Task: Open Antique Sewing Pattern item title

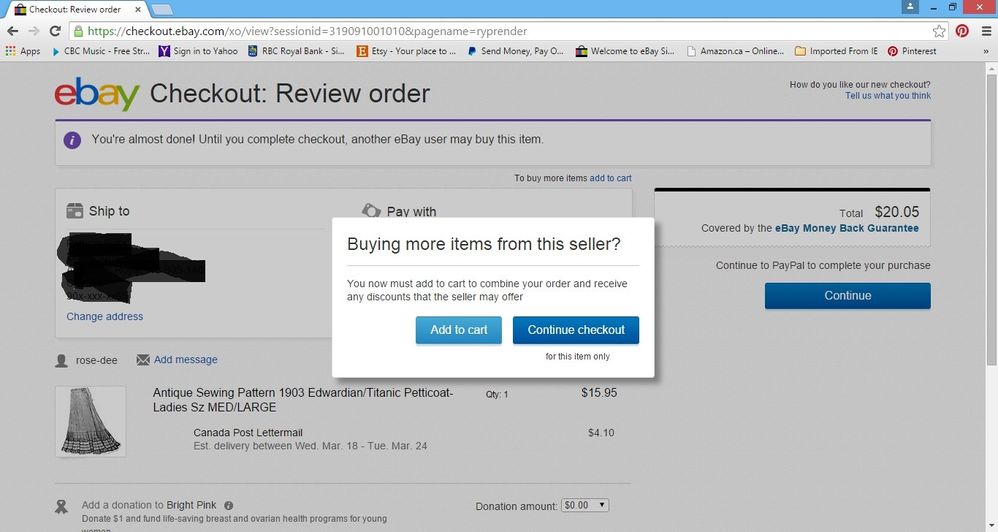Action: click(302, 400)
